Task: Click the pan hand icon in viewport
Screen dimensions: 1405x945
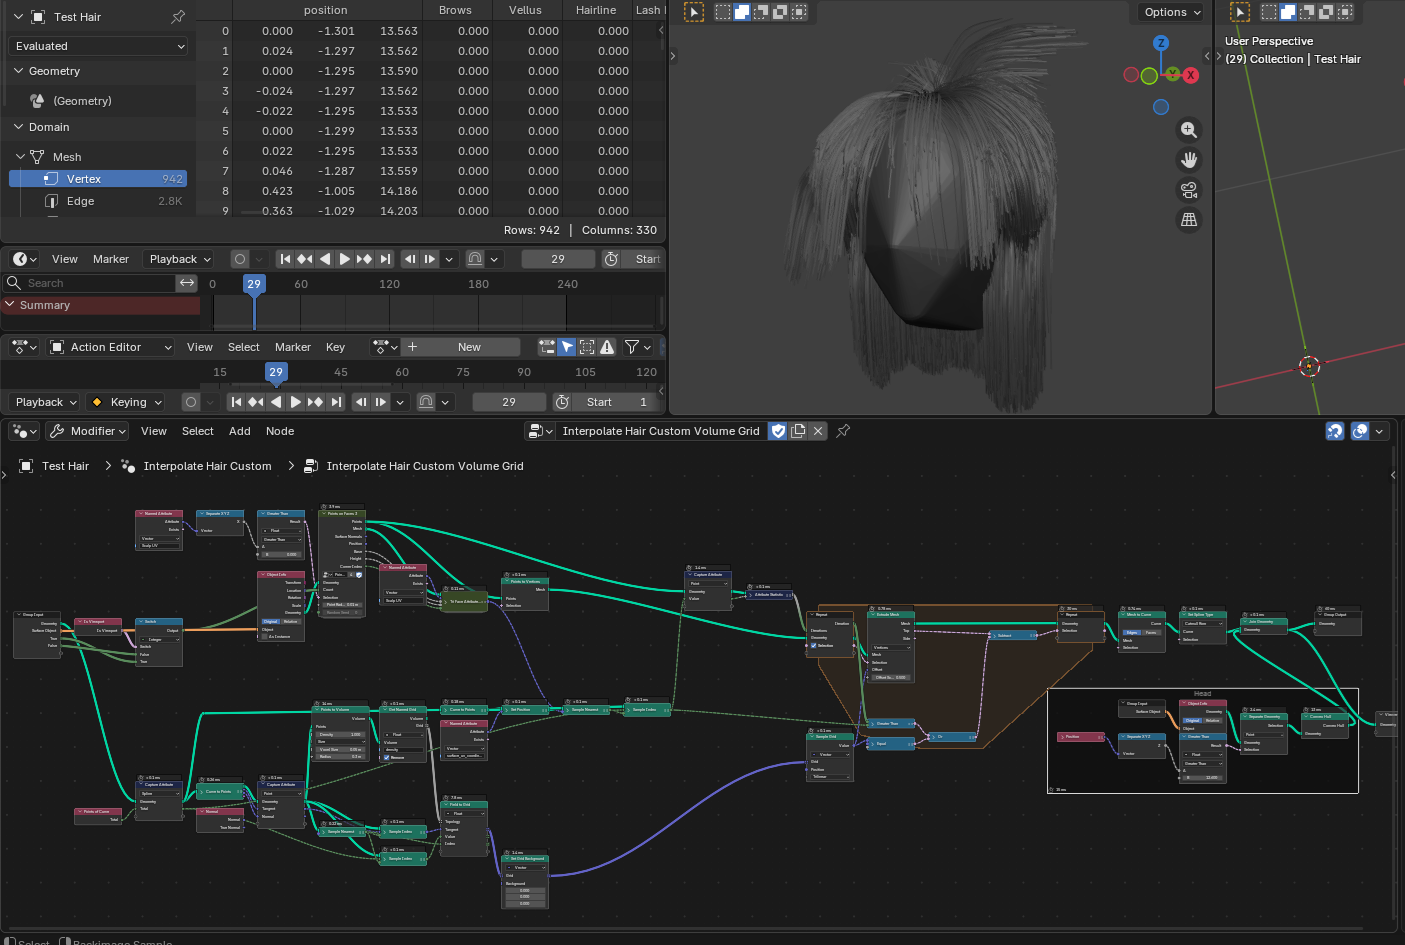Action: click(x=1189, y=160)
